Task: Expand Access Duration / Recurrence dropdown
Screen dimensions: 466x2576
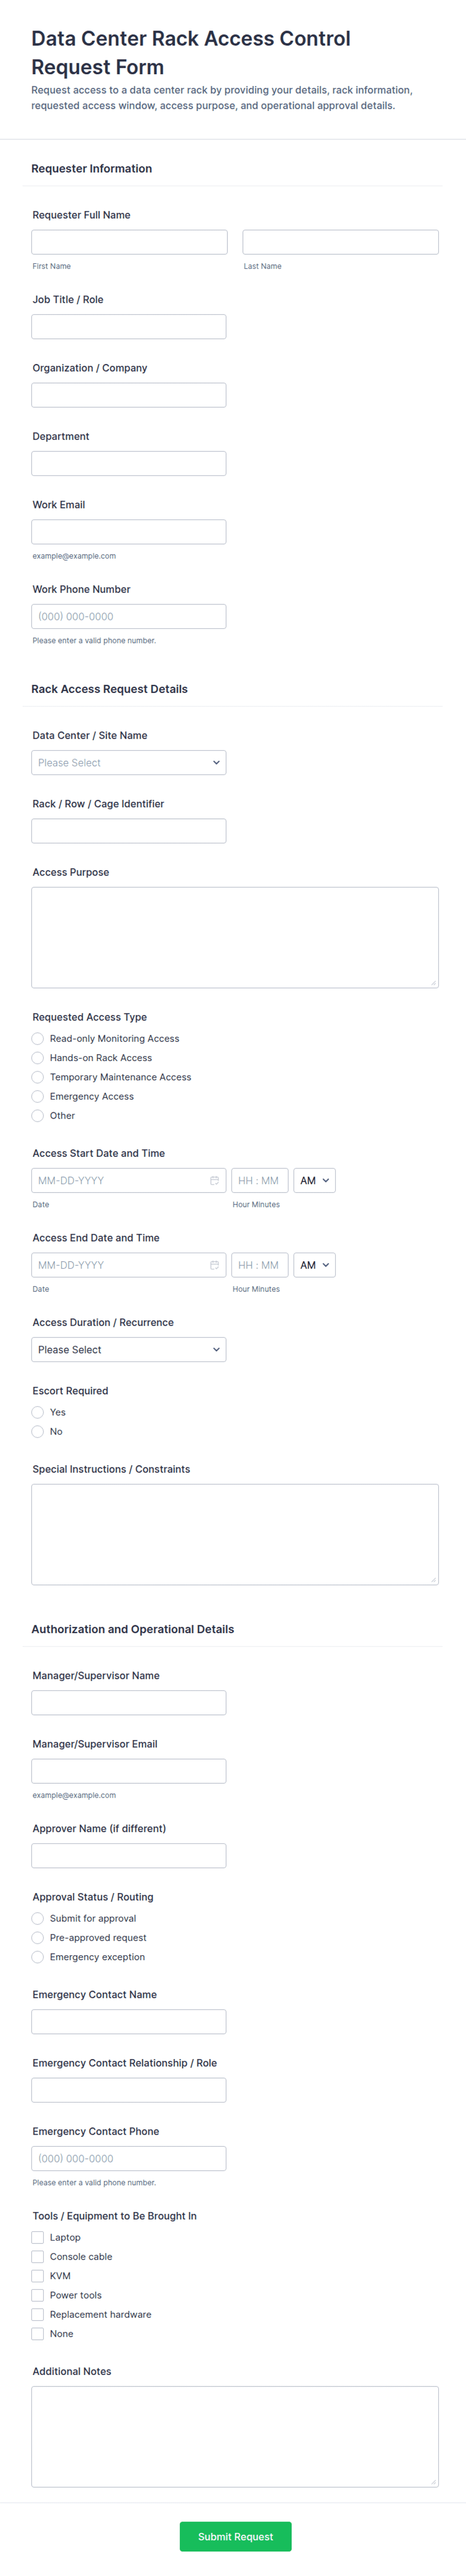Action: [x=128, y=1350]
